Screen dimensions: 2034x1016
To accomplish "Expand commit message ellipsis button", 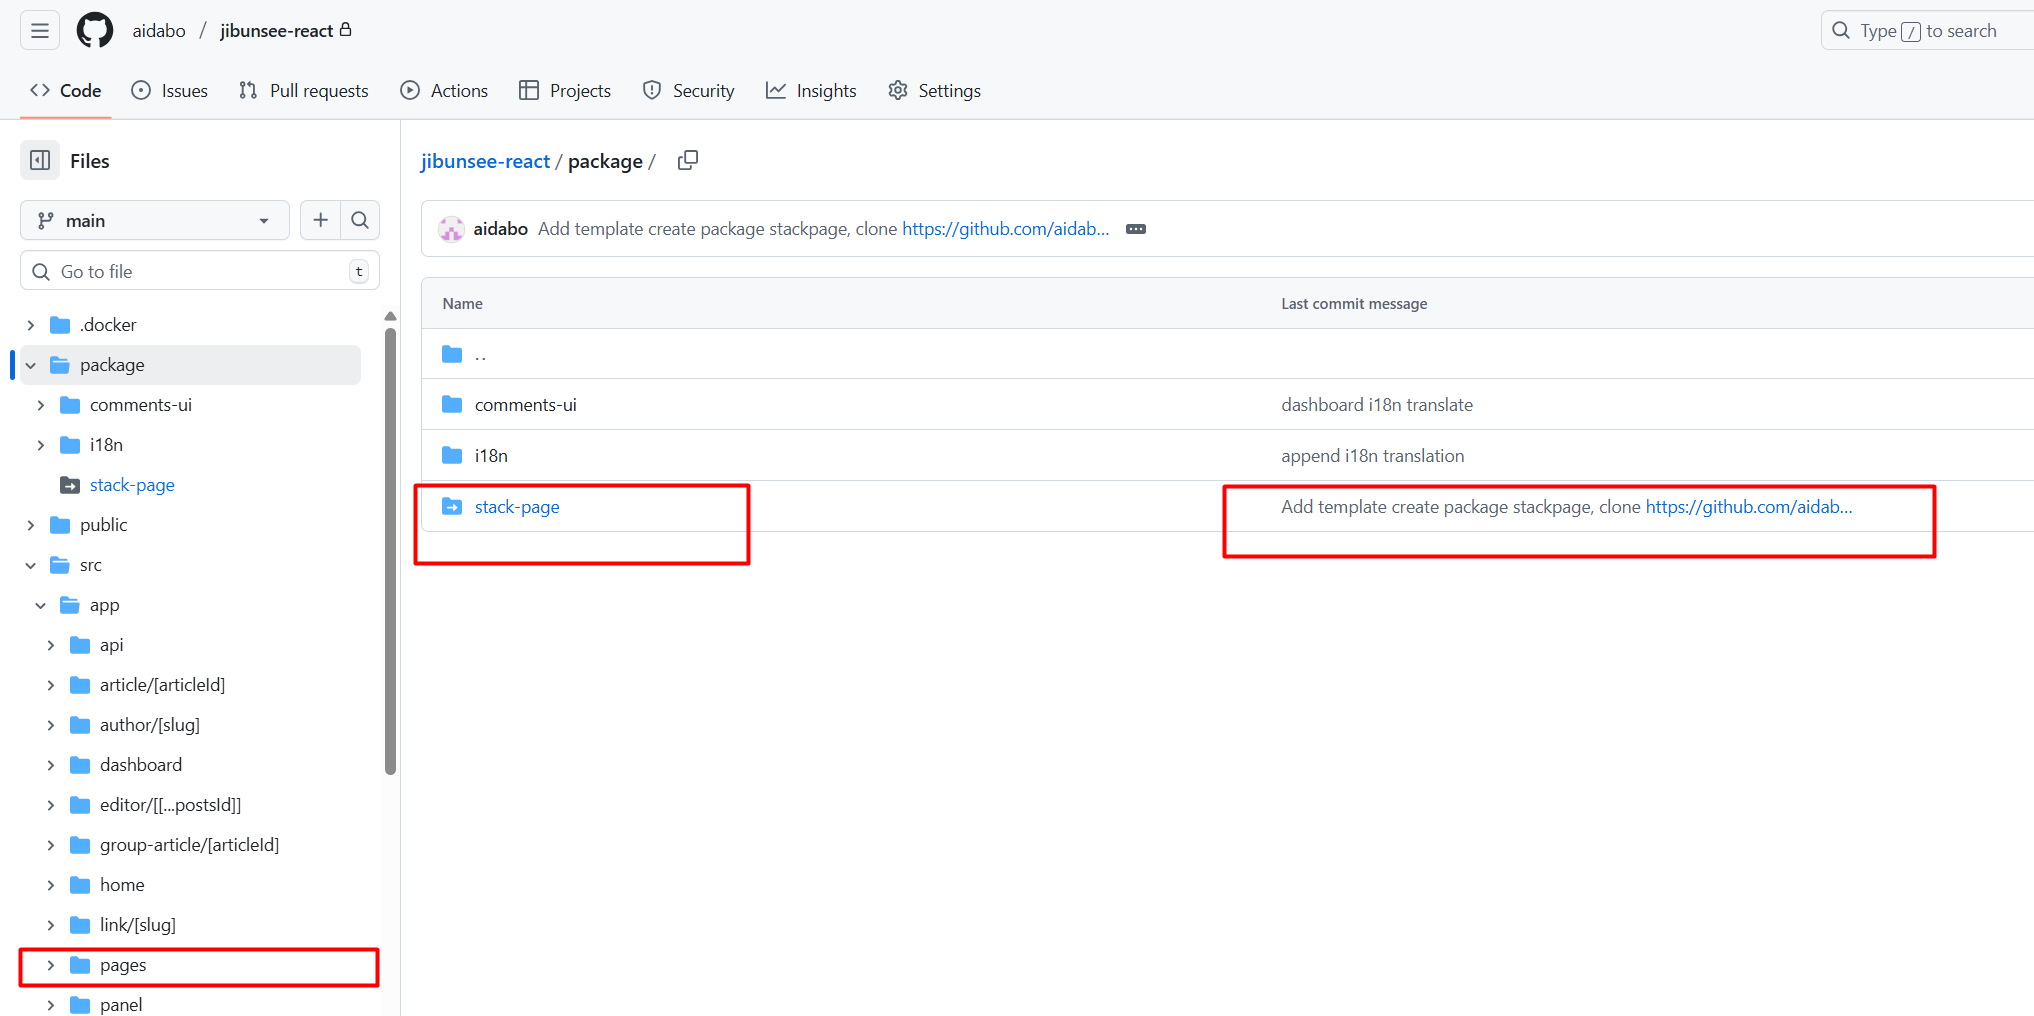I will tap(1136, 229).
